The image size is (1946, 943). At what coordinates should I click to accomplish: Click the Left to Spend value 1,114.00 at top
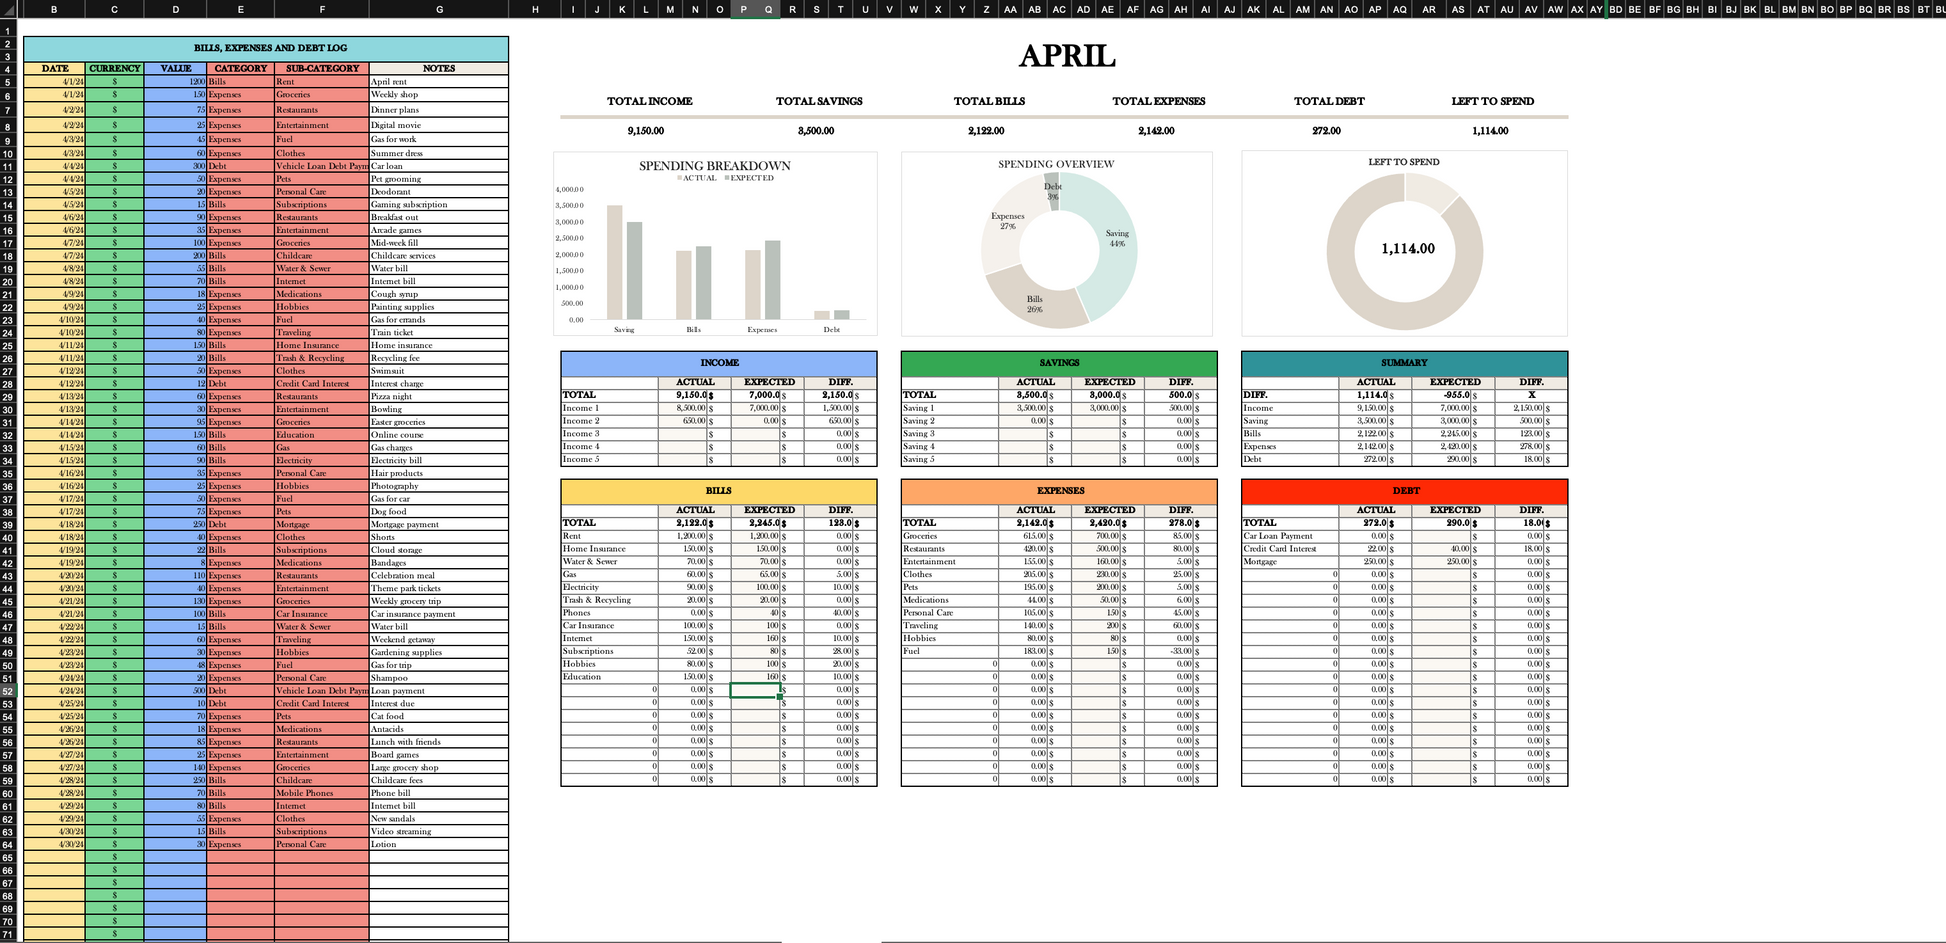[1490, 131]
